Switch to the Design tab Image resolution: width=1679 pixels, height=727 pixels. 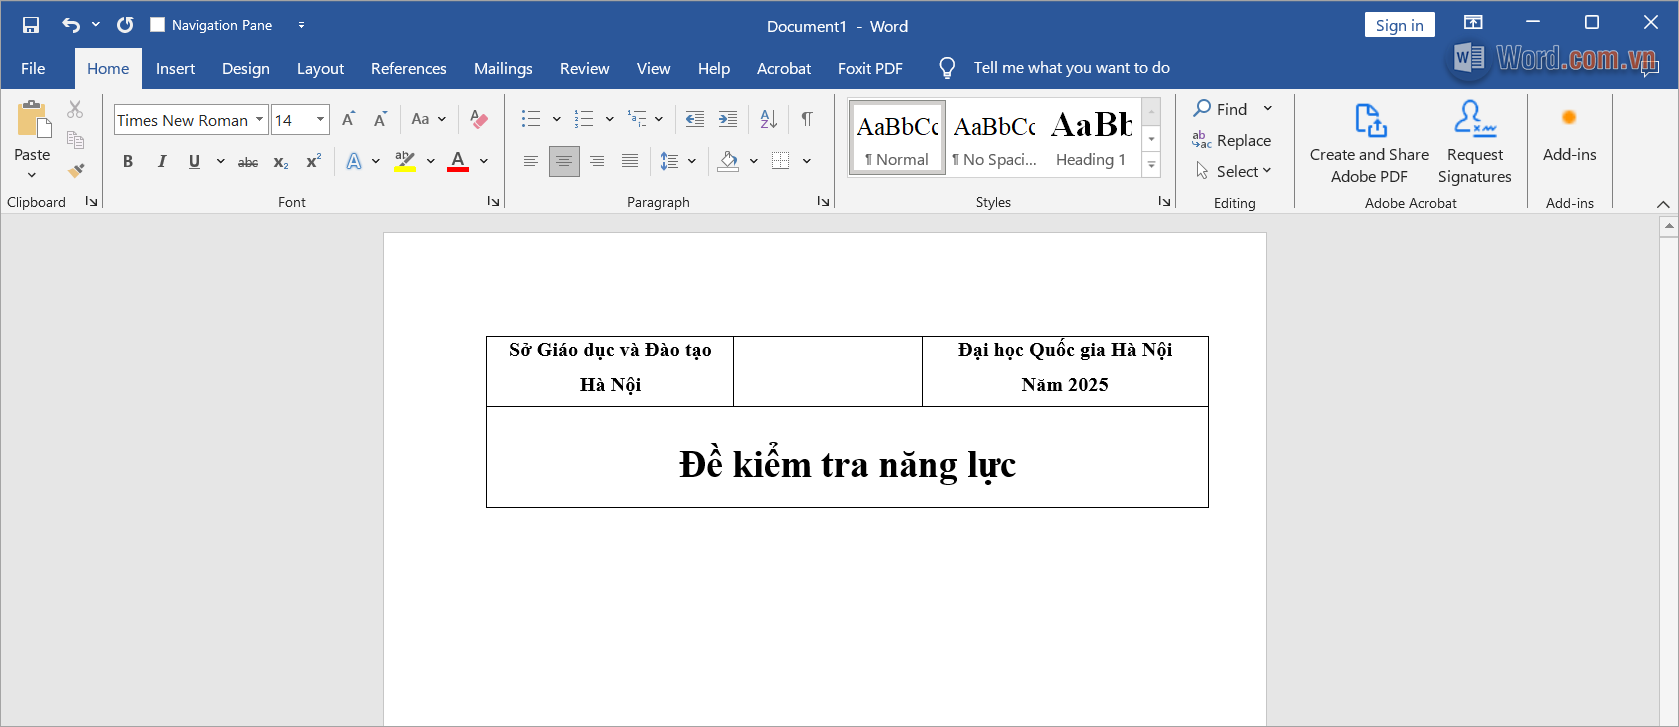[x=246, y=68]
